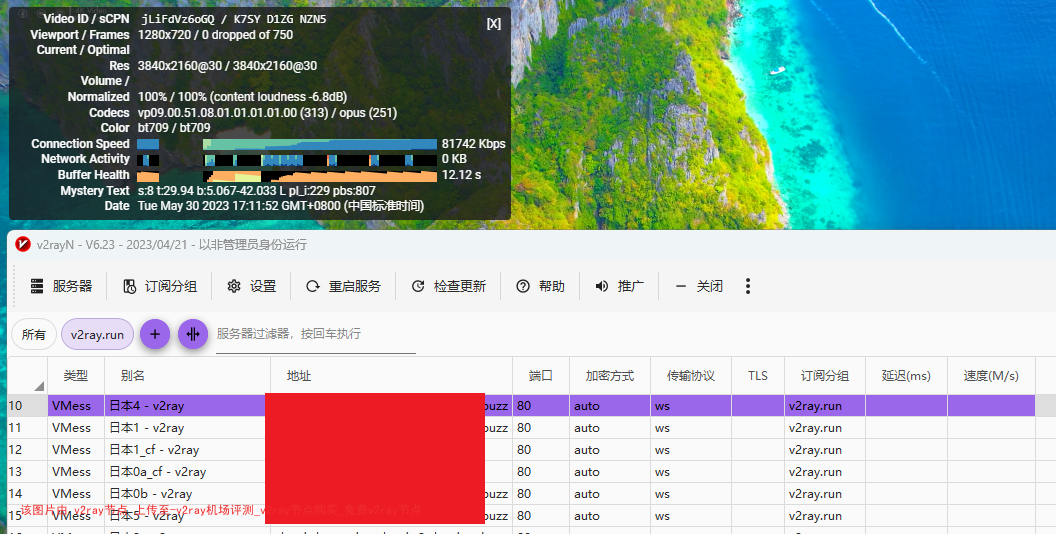
Task: Click the Buffer Health graph in stats overlay
Action: pyautogui.click(x=287, y=176)
